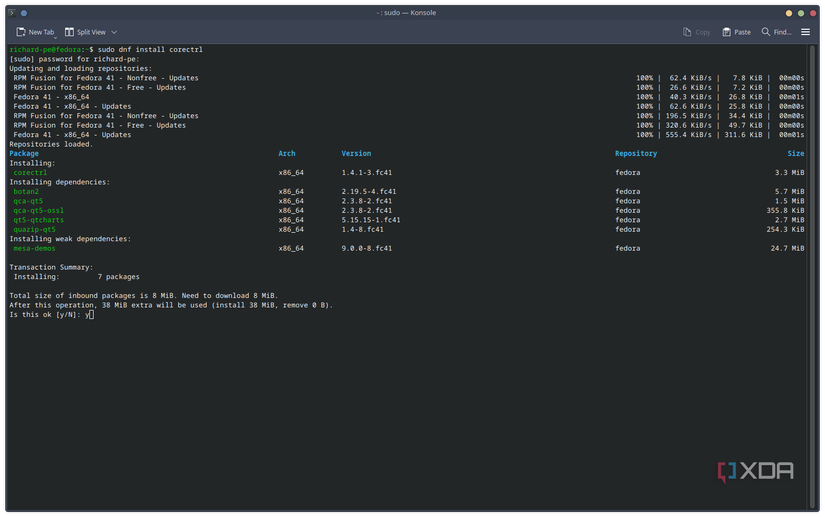825x517 pixels.
Task: Click the 'Is this ok [y/N]:' prompt
Action: [45, 315]
